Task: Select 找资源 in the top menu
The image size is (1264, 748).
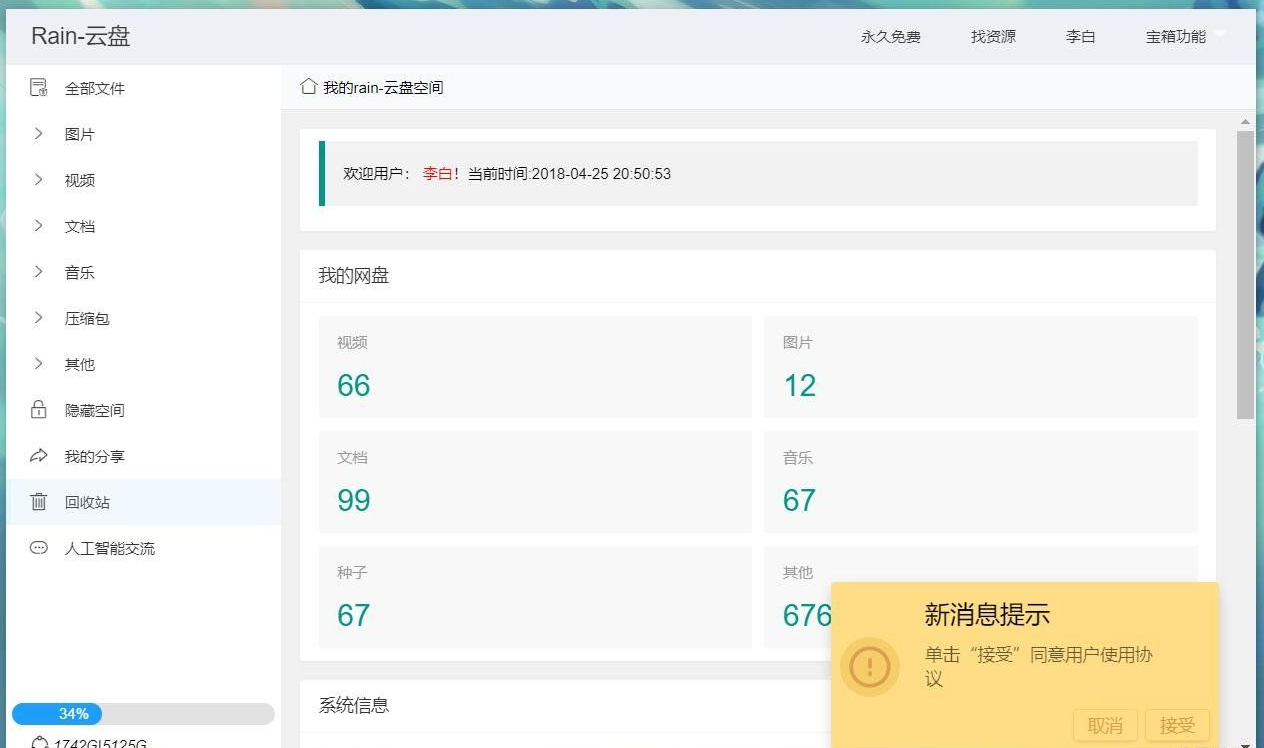Action: click(992, 36)
